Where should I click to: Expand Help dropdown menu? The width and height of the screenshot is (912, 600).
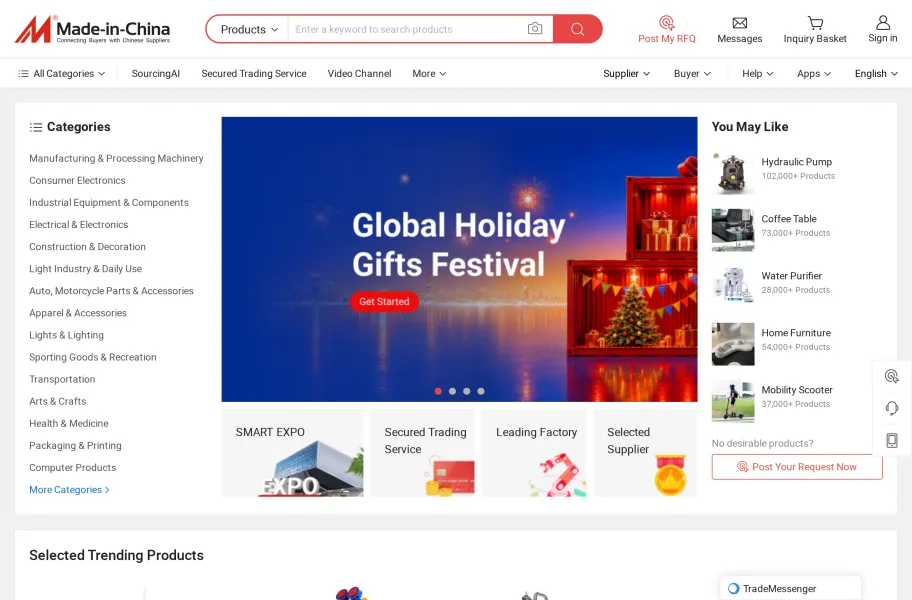coord(757,73)
